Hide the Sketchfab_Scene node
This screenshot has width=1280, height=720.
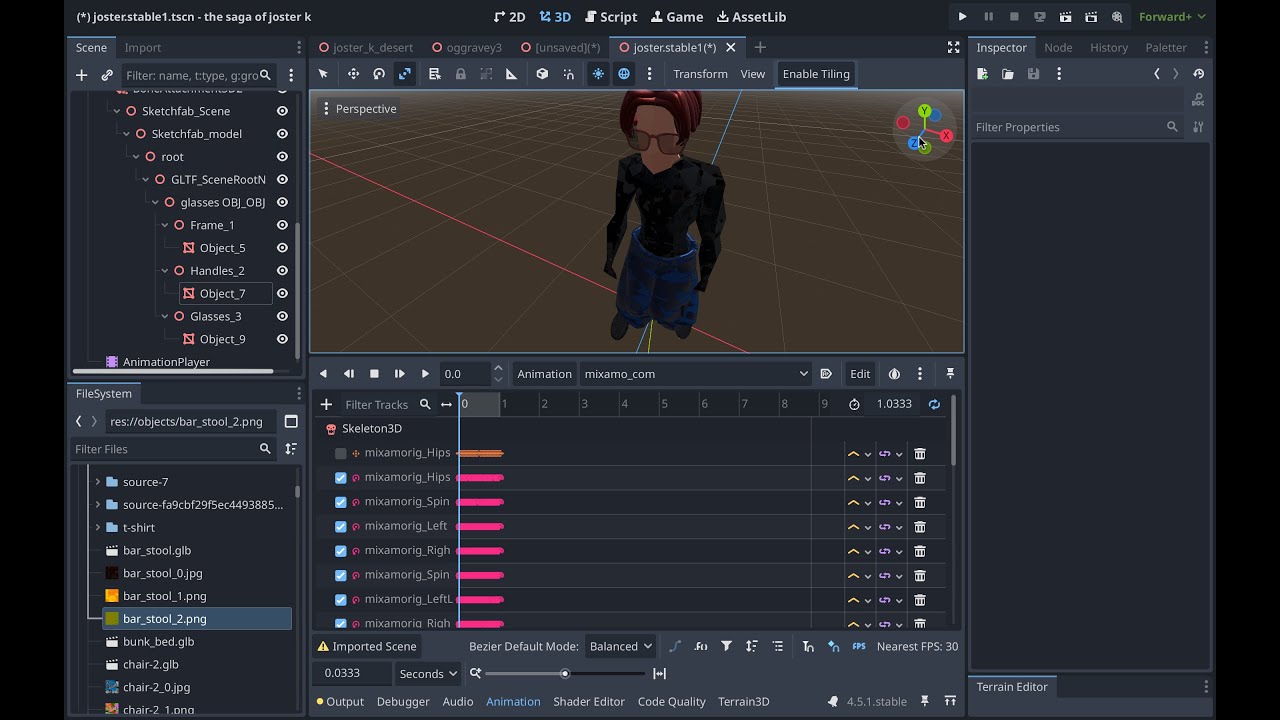point(282,111)
